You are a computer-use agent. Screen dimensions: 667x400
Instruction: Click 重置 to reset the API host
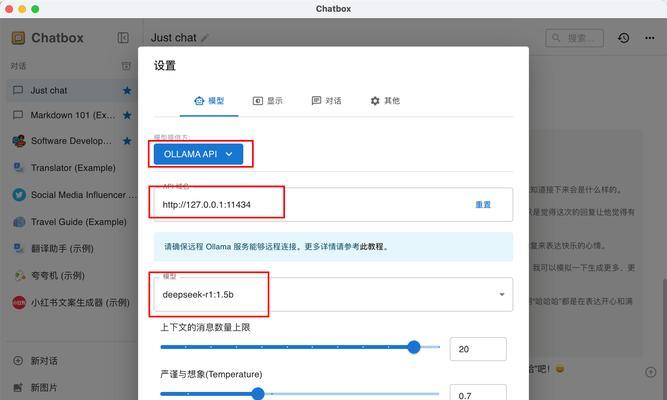483,205
